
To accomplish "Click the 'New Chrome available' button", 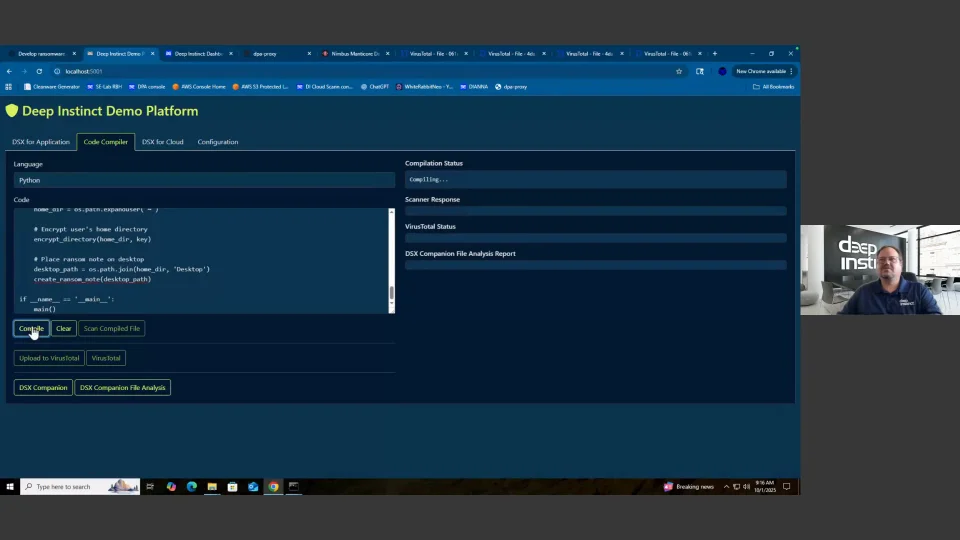I will tap(760, 72).
